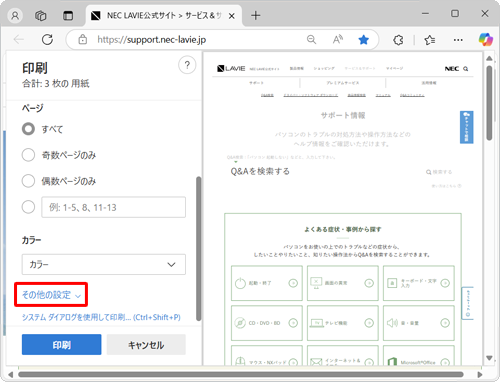Click the zoom magnifier icon in the address bar
Image resolution: width=500 pixels, height=382 pixels.
pos(311,40)
